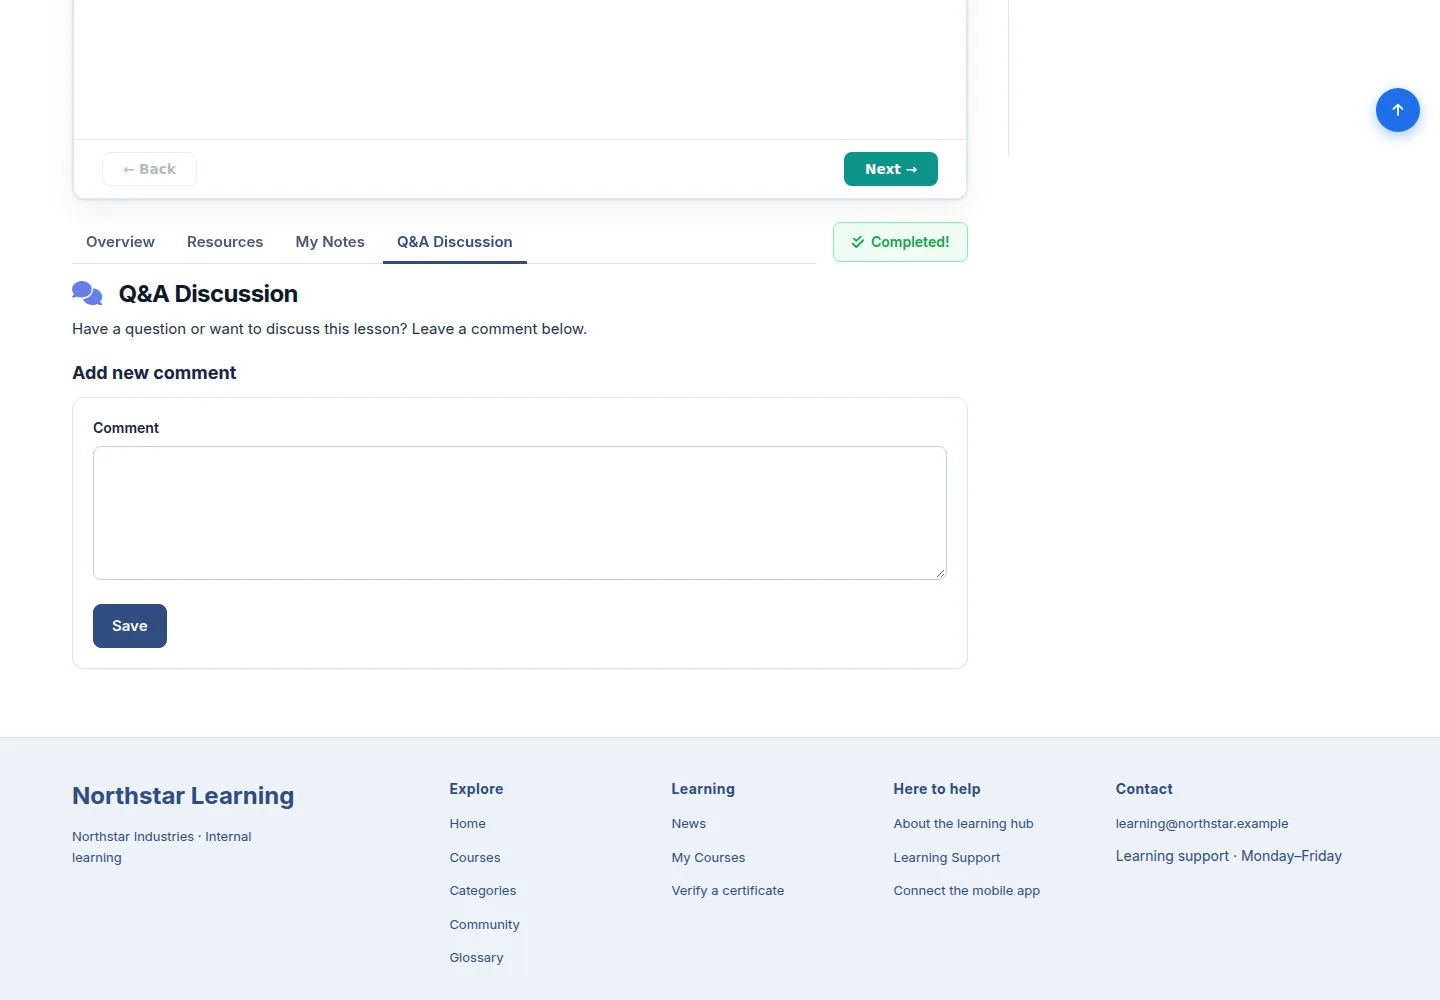
Task: Click 'Learning support · Monday–Friday' text
Action: 1229,856
